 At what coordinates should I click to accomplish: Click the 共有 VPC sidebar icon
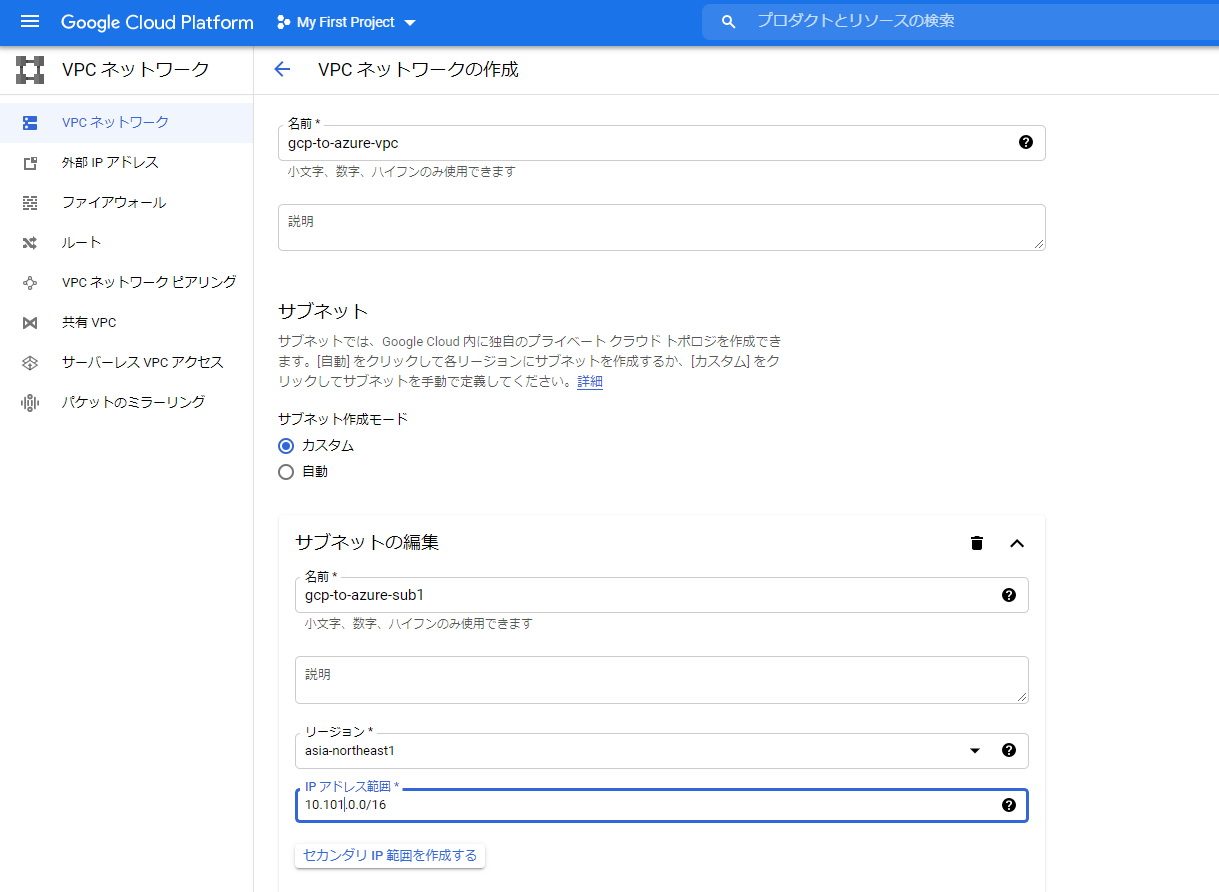(30, 323)
